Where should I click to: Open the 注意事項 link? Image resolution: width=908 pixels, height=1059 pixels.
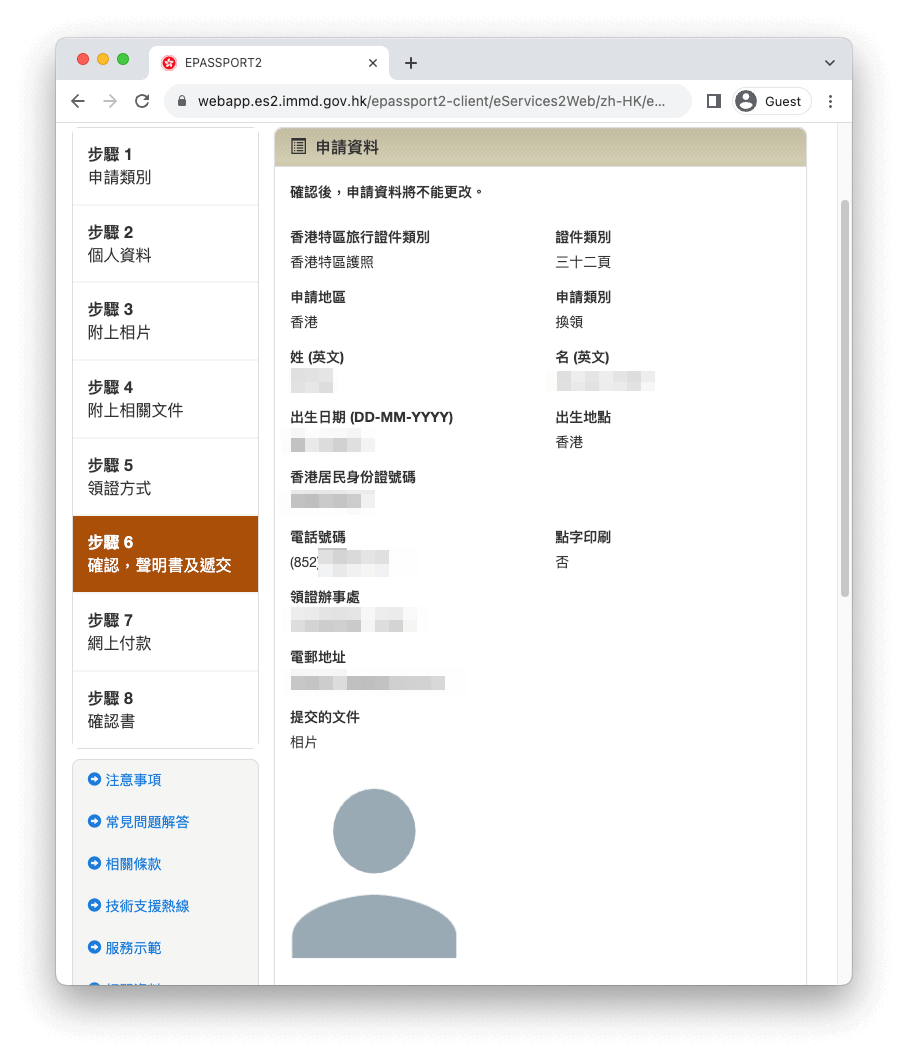pyautogui.click(x=133, y=780)
